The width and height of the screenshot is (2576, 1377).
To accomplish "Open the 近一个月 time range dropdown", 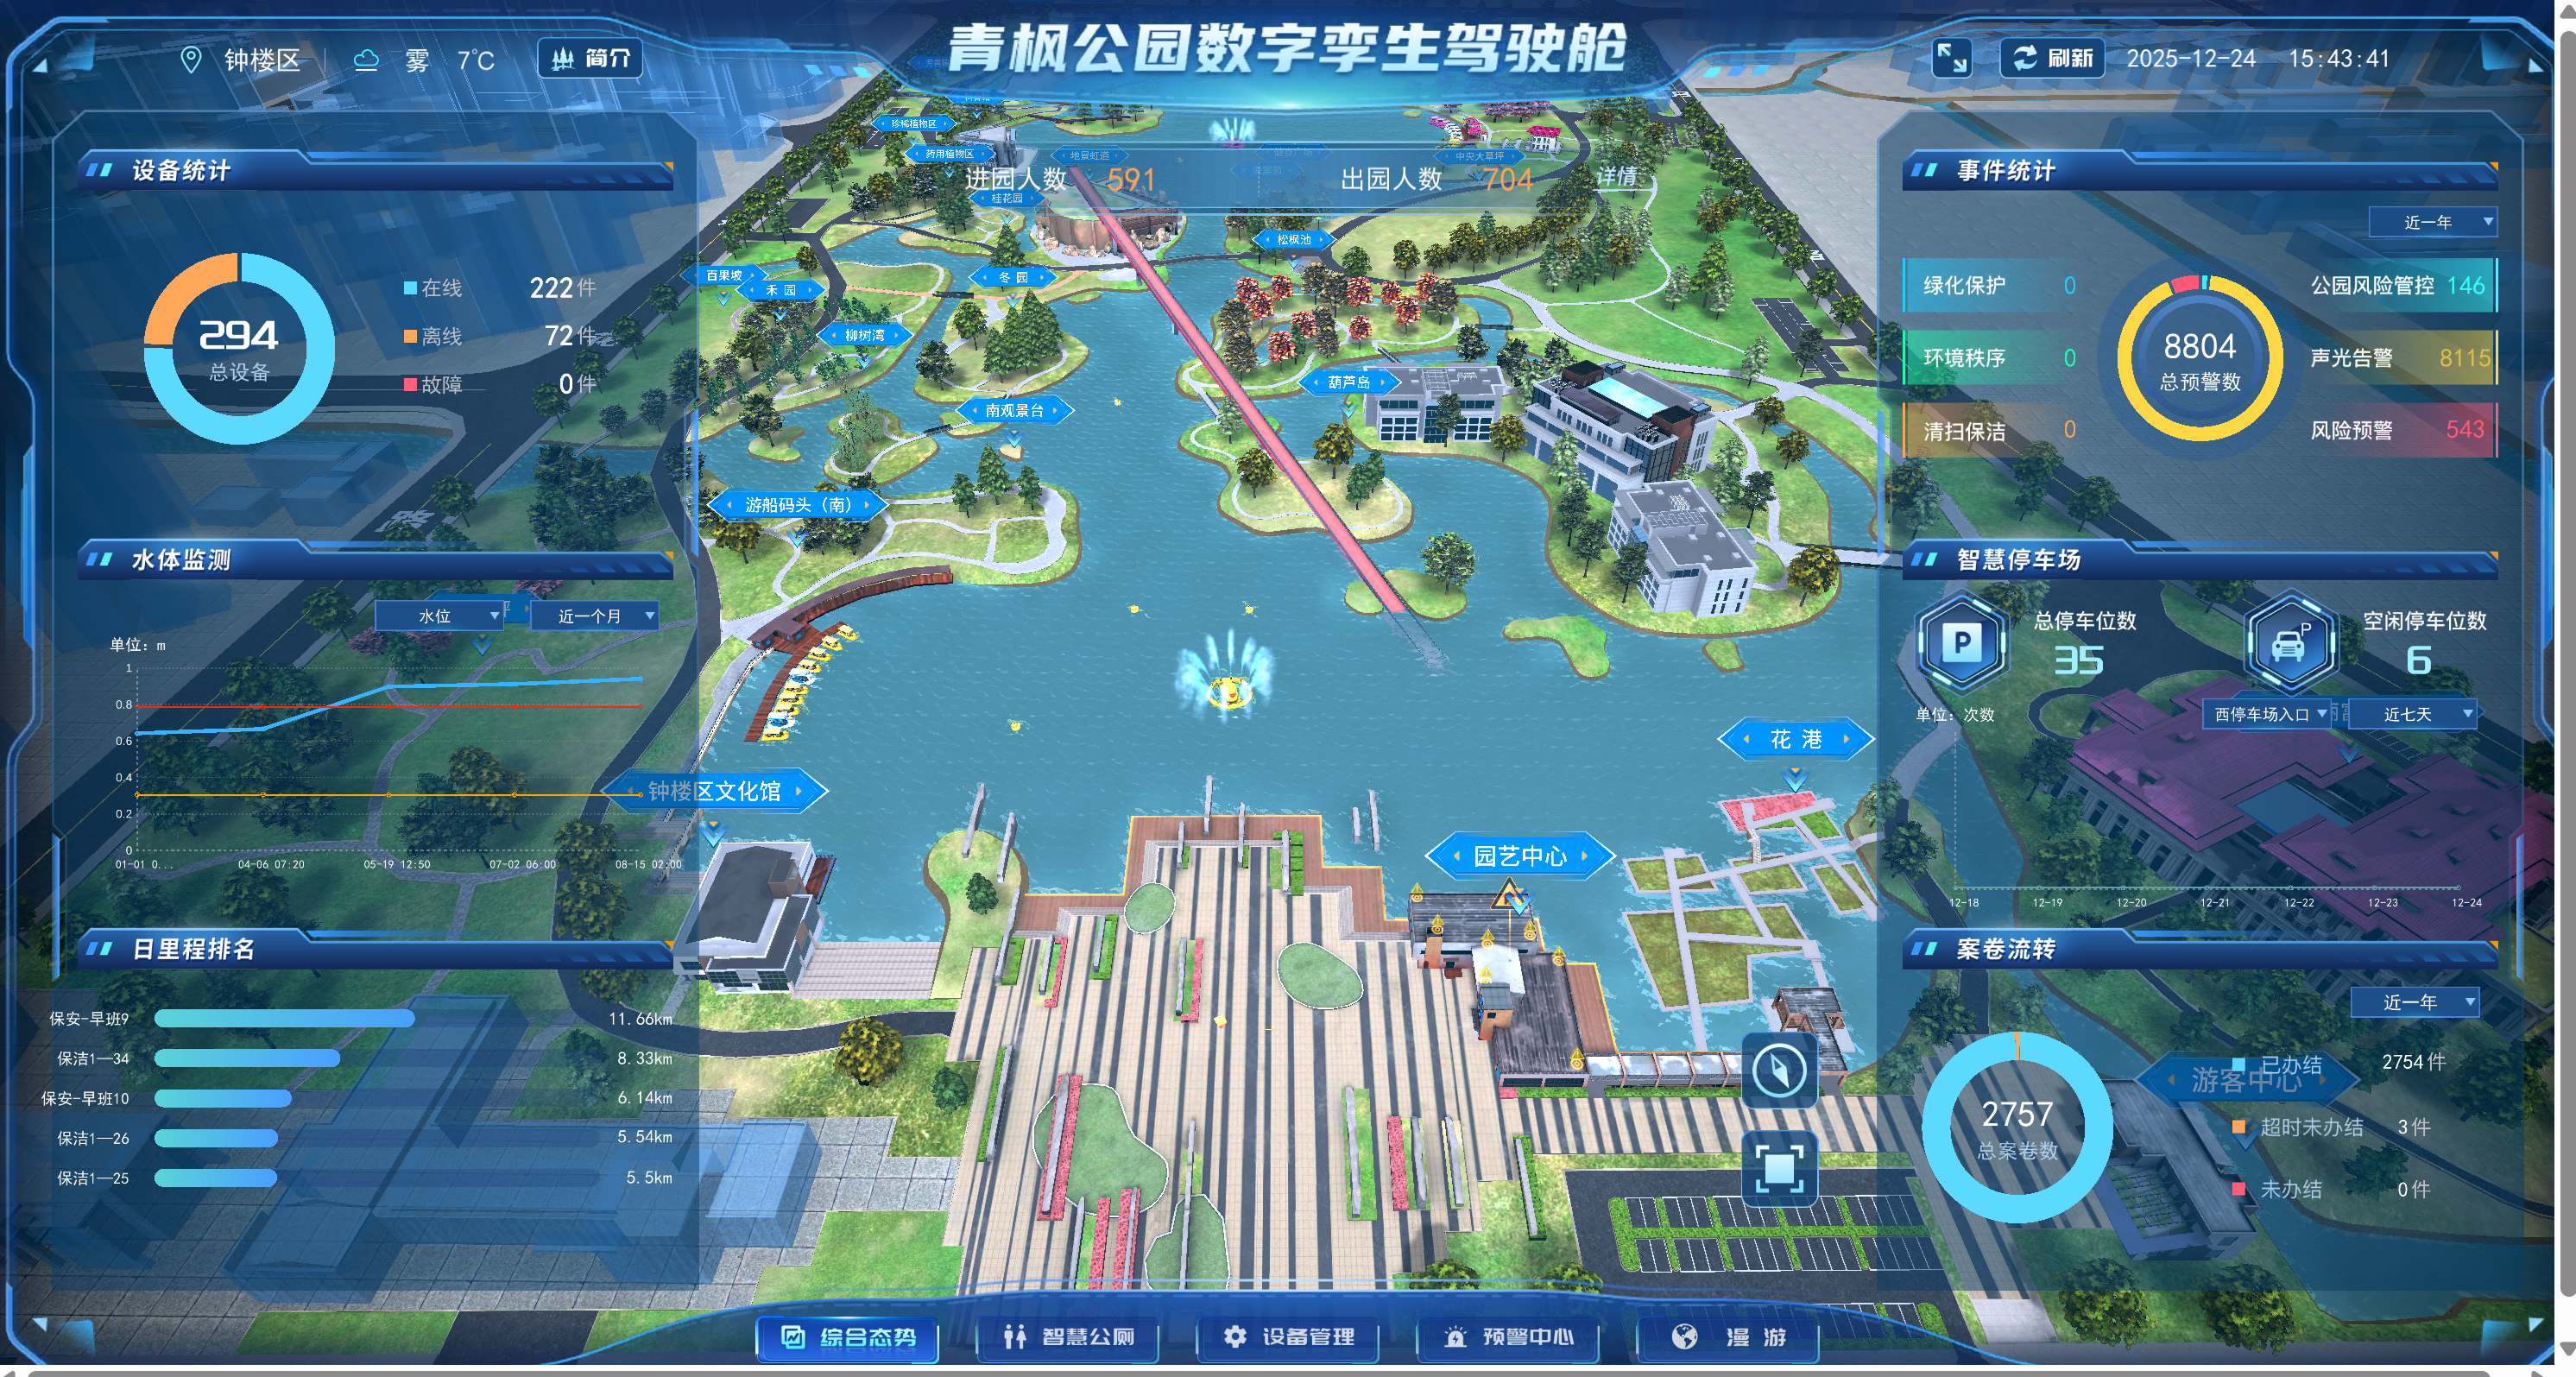I will coord(594,616).
